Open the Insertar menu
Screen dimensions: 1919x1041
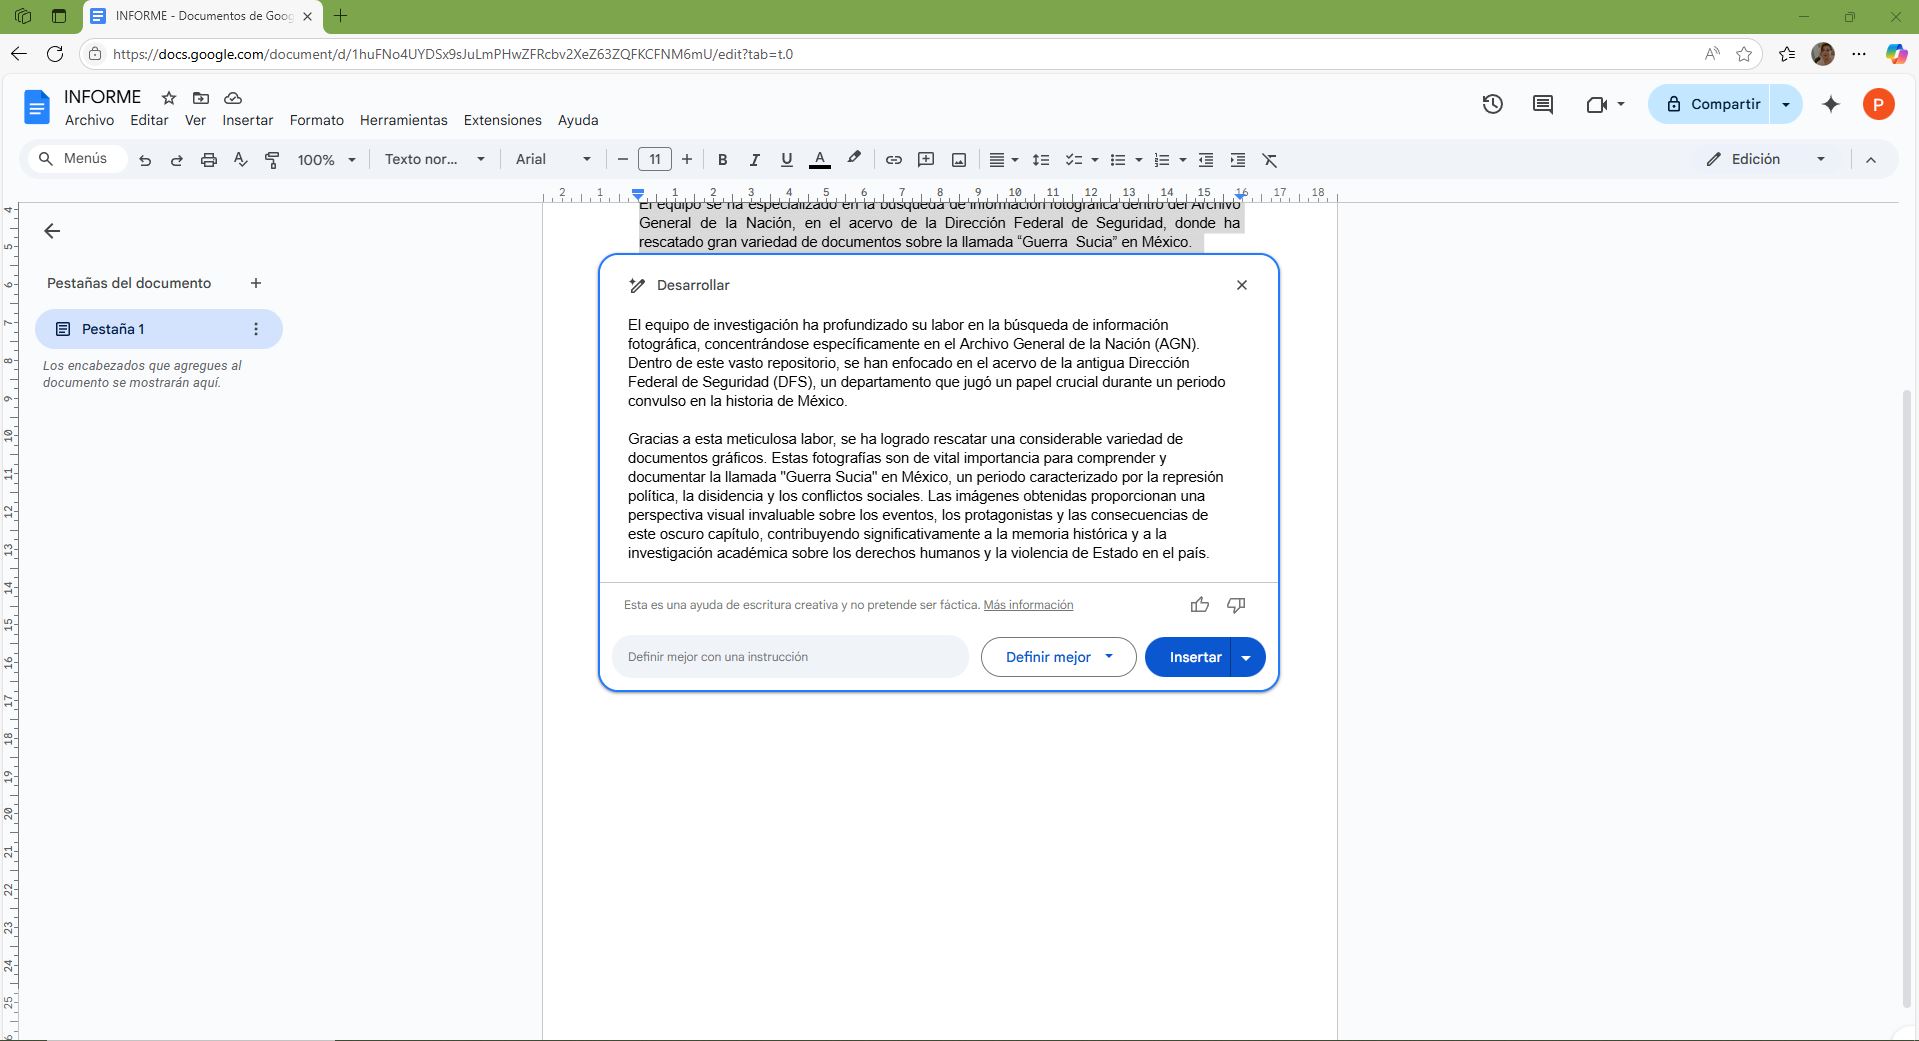point(247,120)
